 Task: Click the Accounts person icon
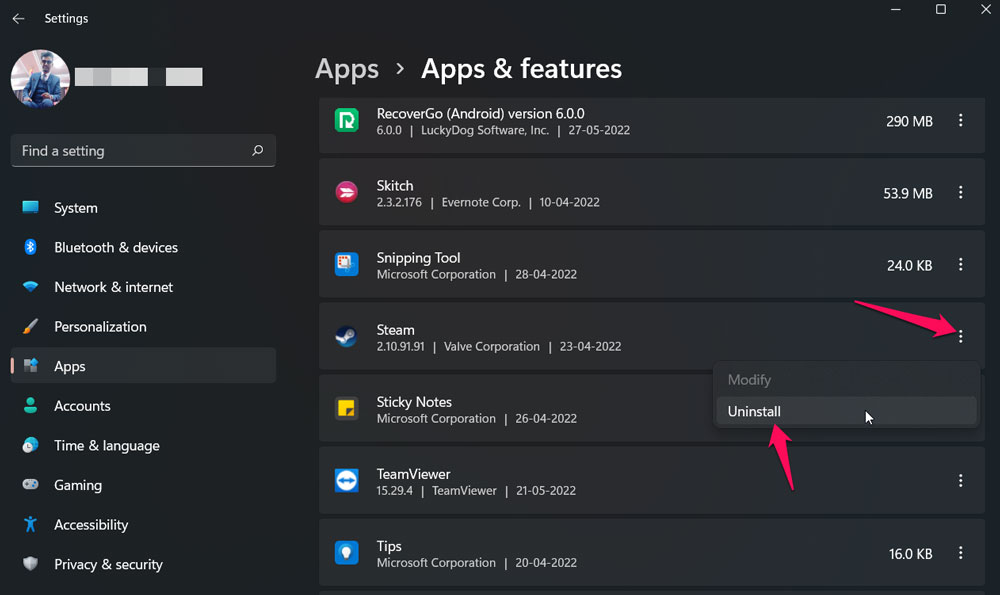pyautogui.click(x=30, y=405)
